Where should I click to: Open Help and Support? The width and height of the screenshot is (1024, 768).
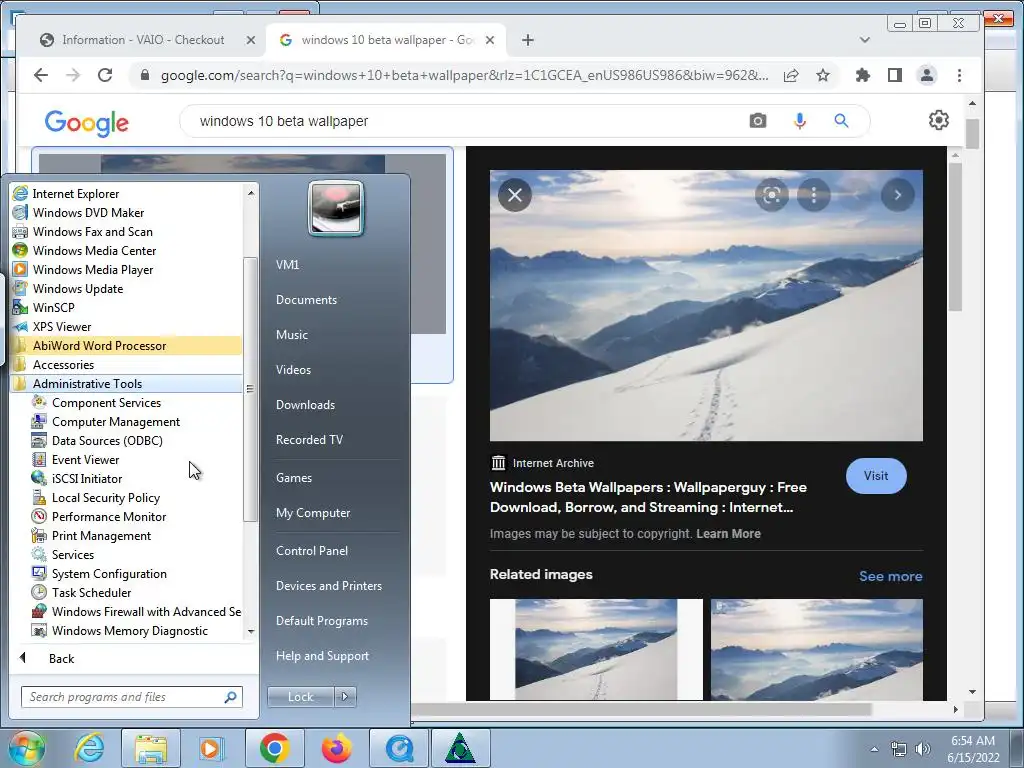coord(322,656)
